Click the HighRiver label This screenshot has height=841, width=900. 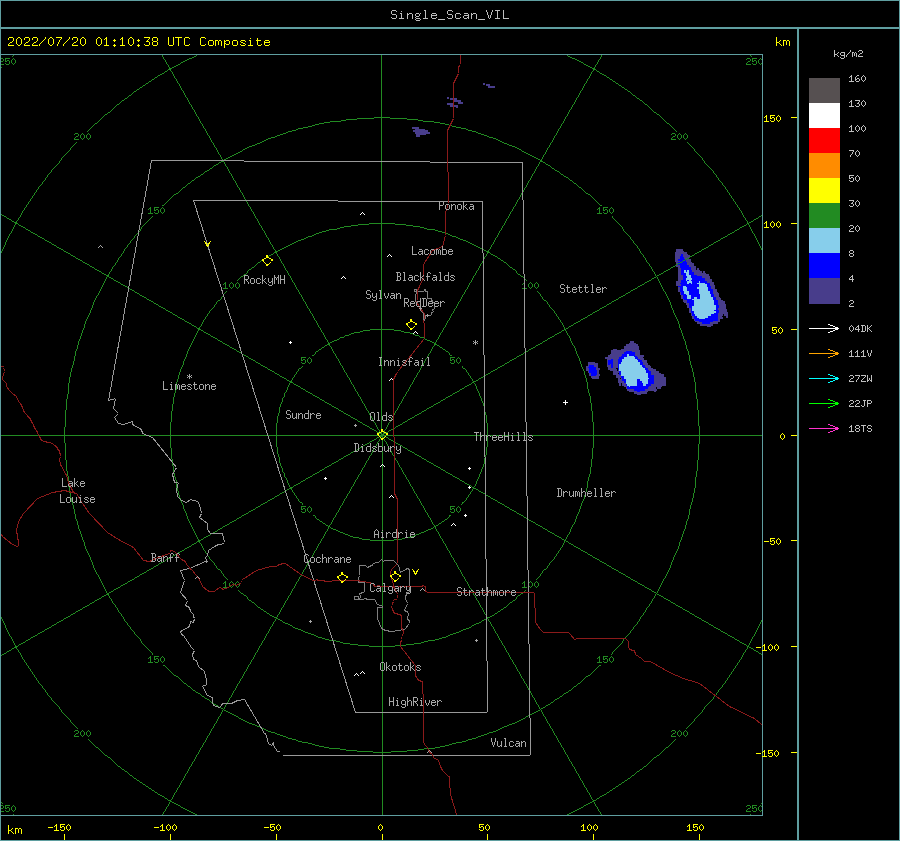click(x=414, y=702)
